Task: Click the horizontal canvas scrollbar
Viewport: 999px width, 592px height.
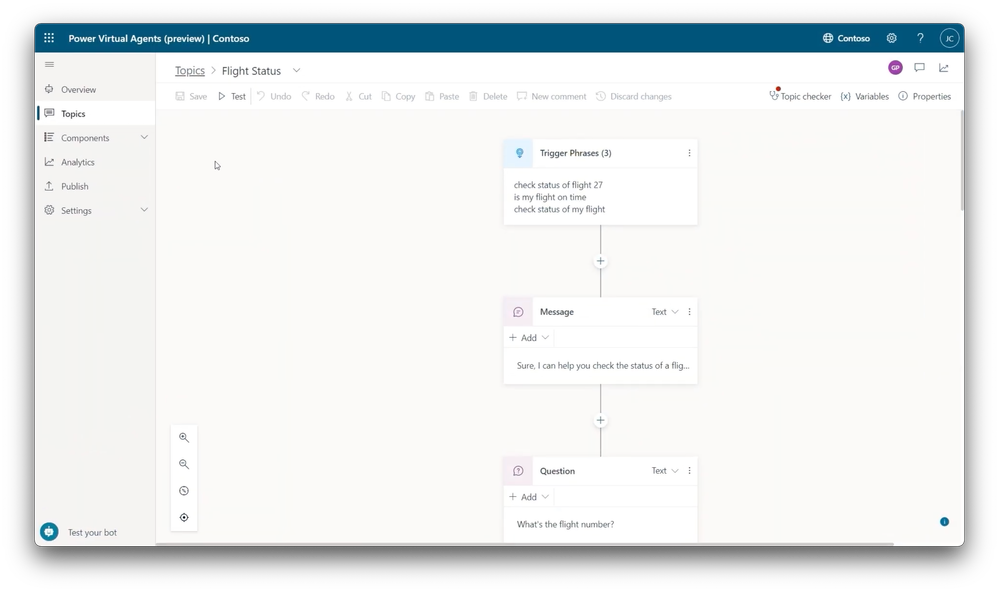Action: pyautogui.click(x=524, y=544)
